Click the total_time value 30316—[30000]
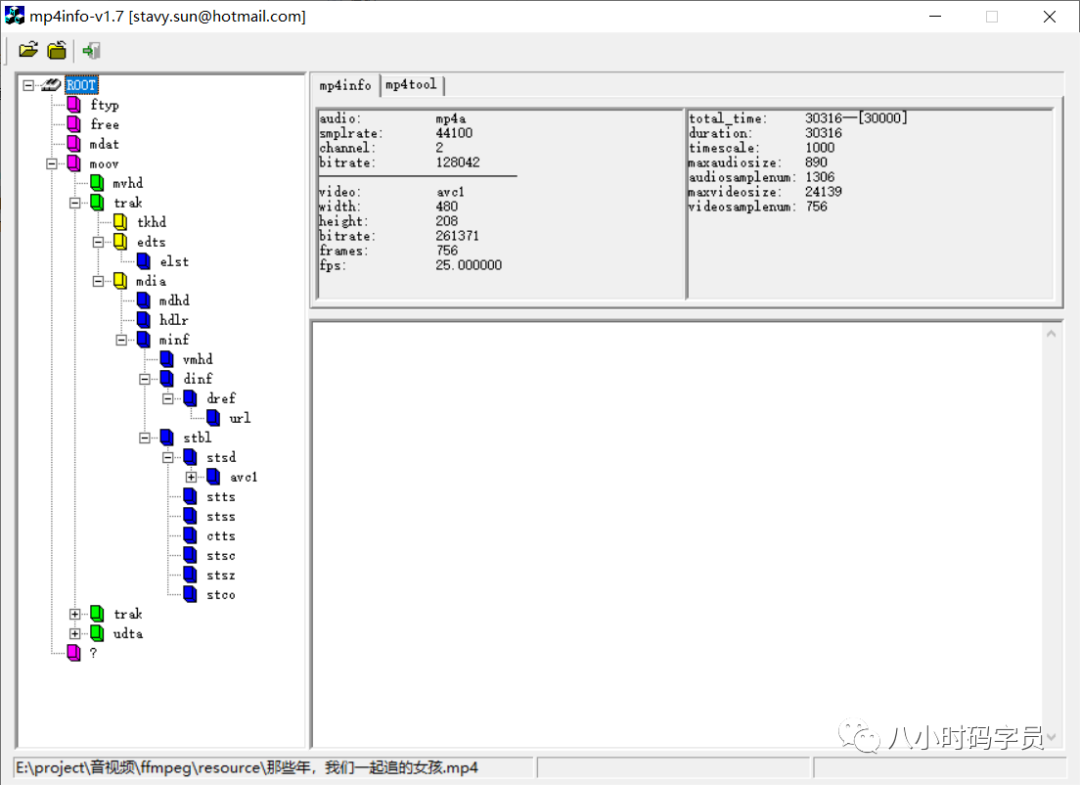This screenshot has width=1080, height=785. click(856, 118)
